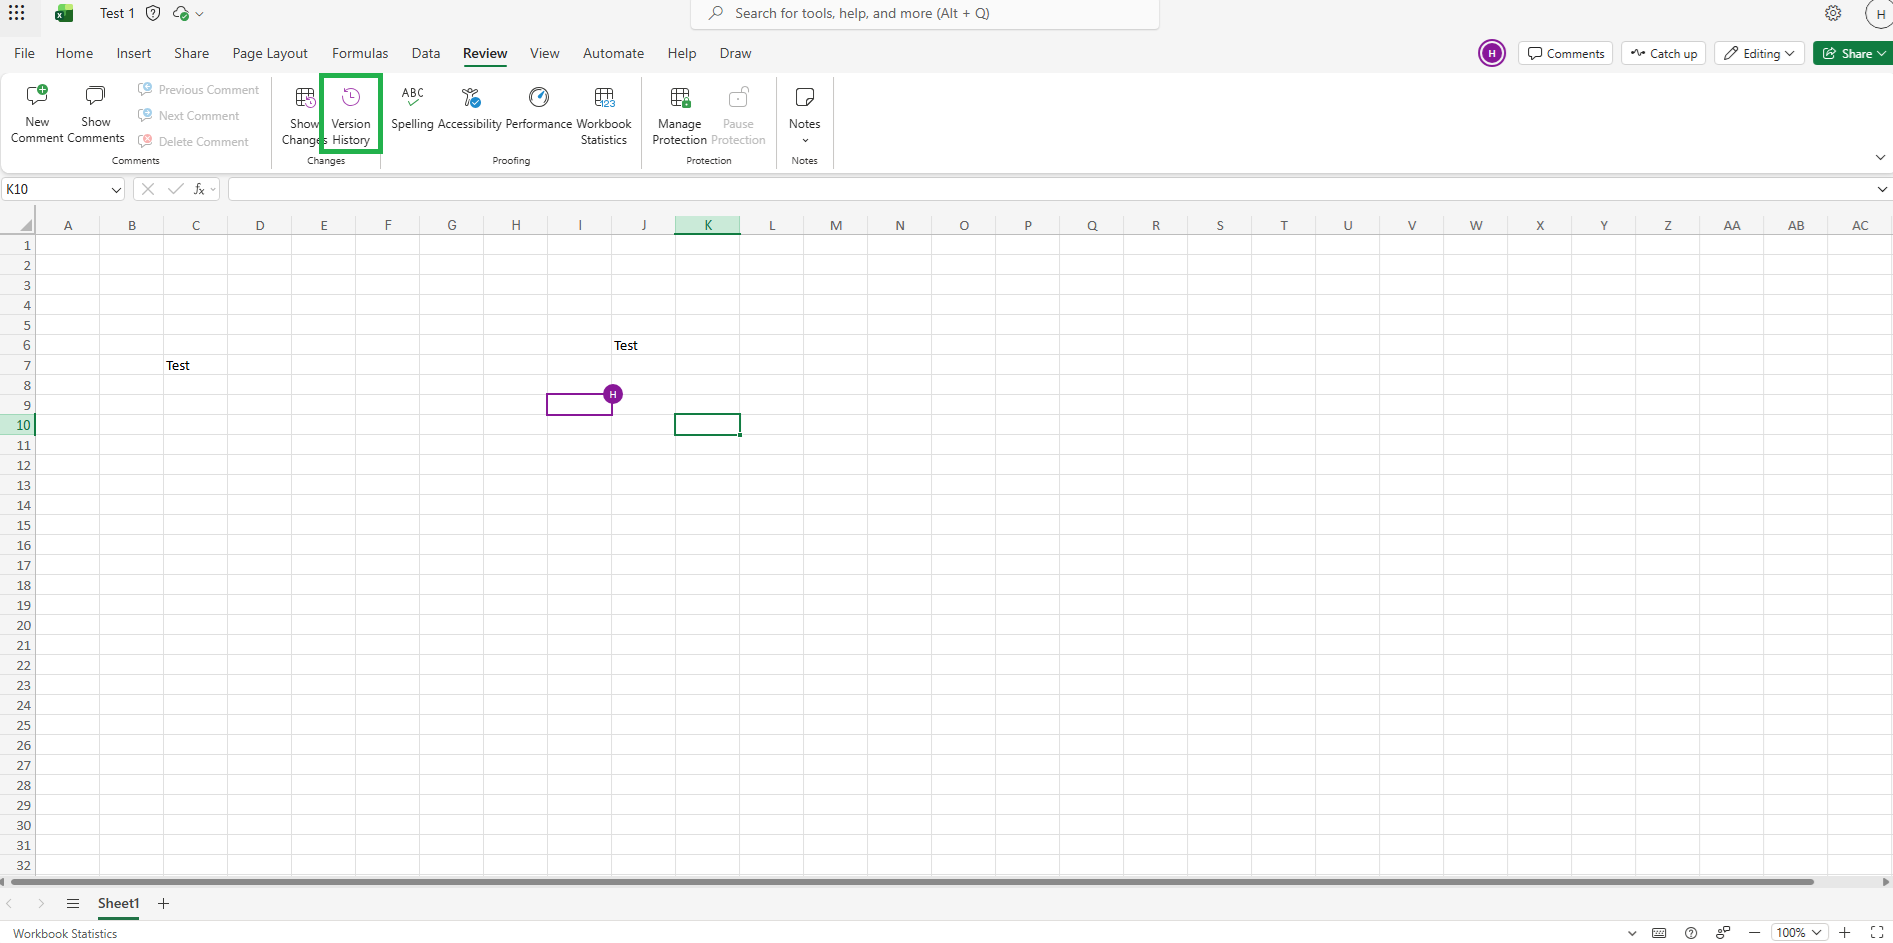
Task: Select row 10 header
Action: click(18, 425)
